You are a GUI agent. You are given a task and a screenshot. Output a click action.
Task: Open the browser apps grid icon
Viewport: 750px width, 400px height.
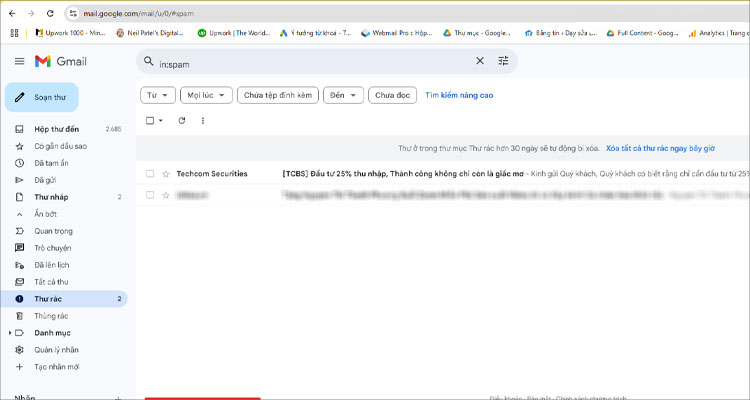[x=14, y=33]
